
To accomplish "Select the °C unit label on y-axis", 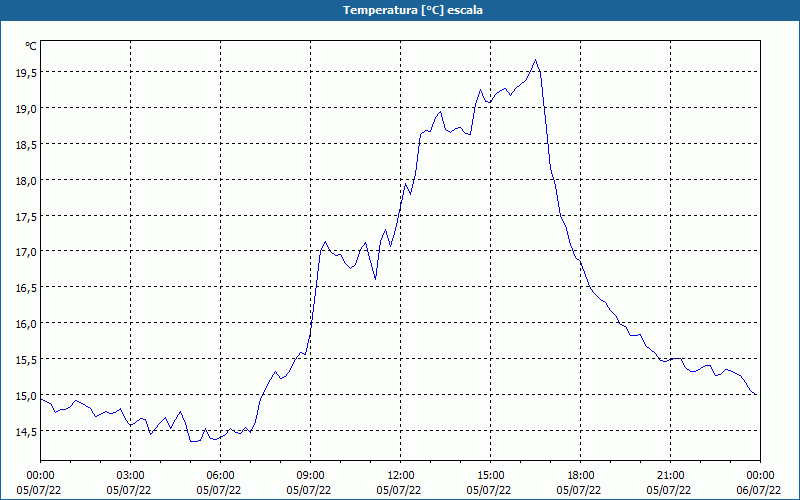I will [31, 46].
